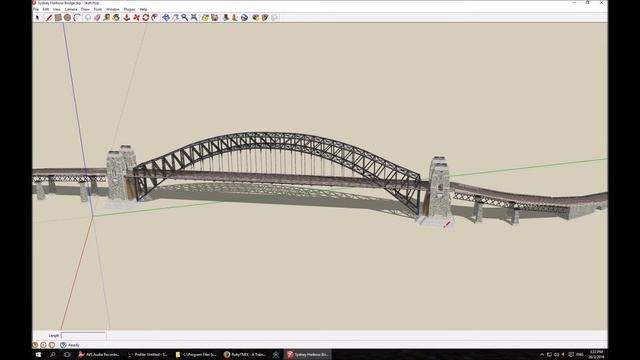Click the Share Model toolbar icon
The height and width of the screenshot is (360, 640).
coord(265,18)
